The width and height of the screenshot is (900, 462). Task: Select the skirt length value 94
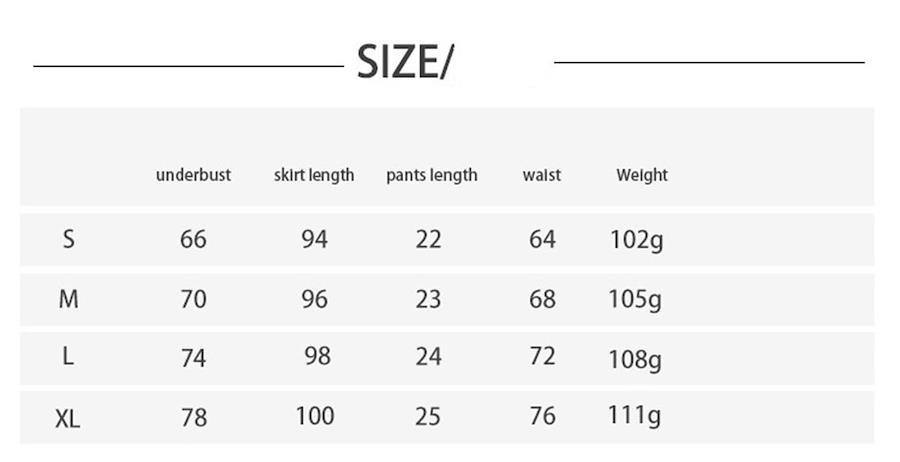314,239
